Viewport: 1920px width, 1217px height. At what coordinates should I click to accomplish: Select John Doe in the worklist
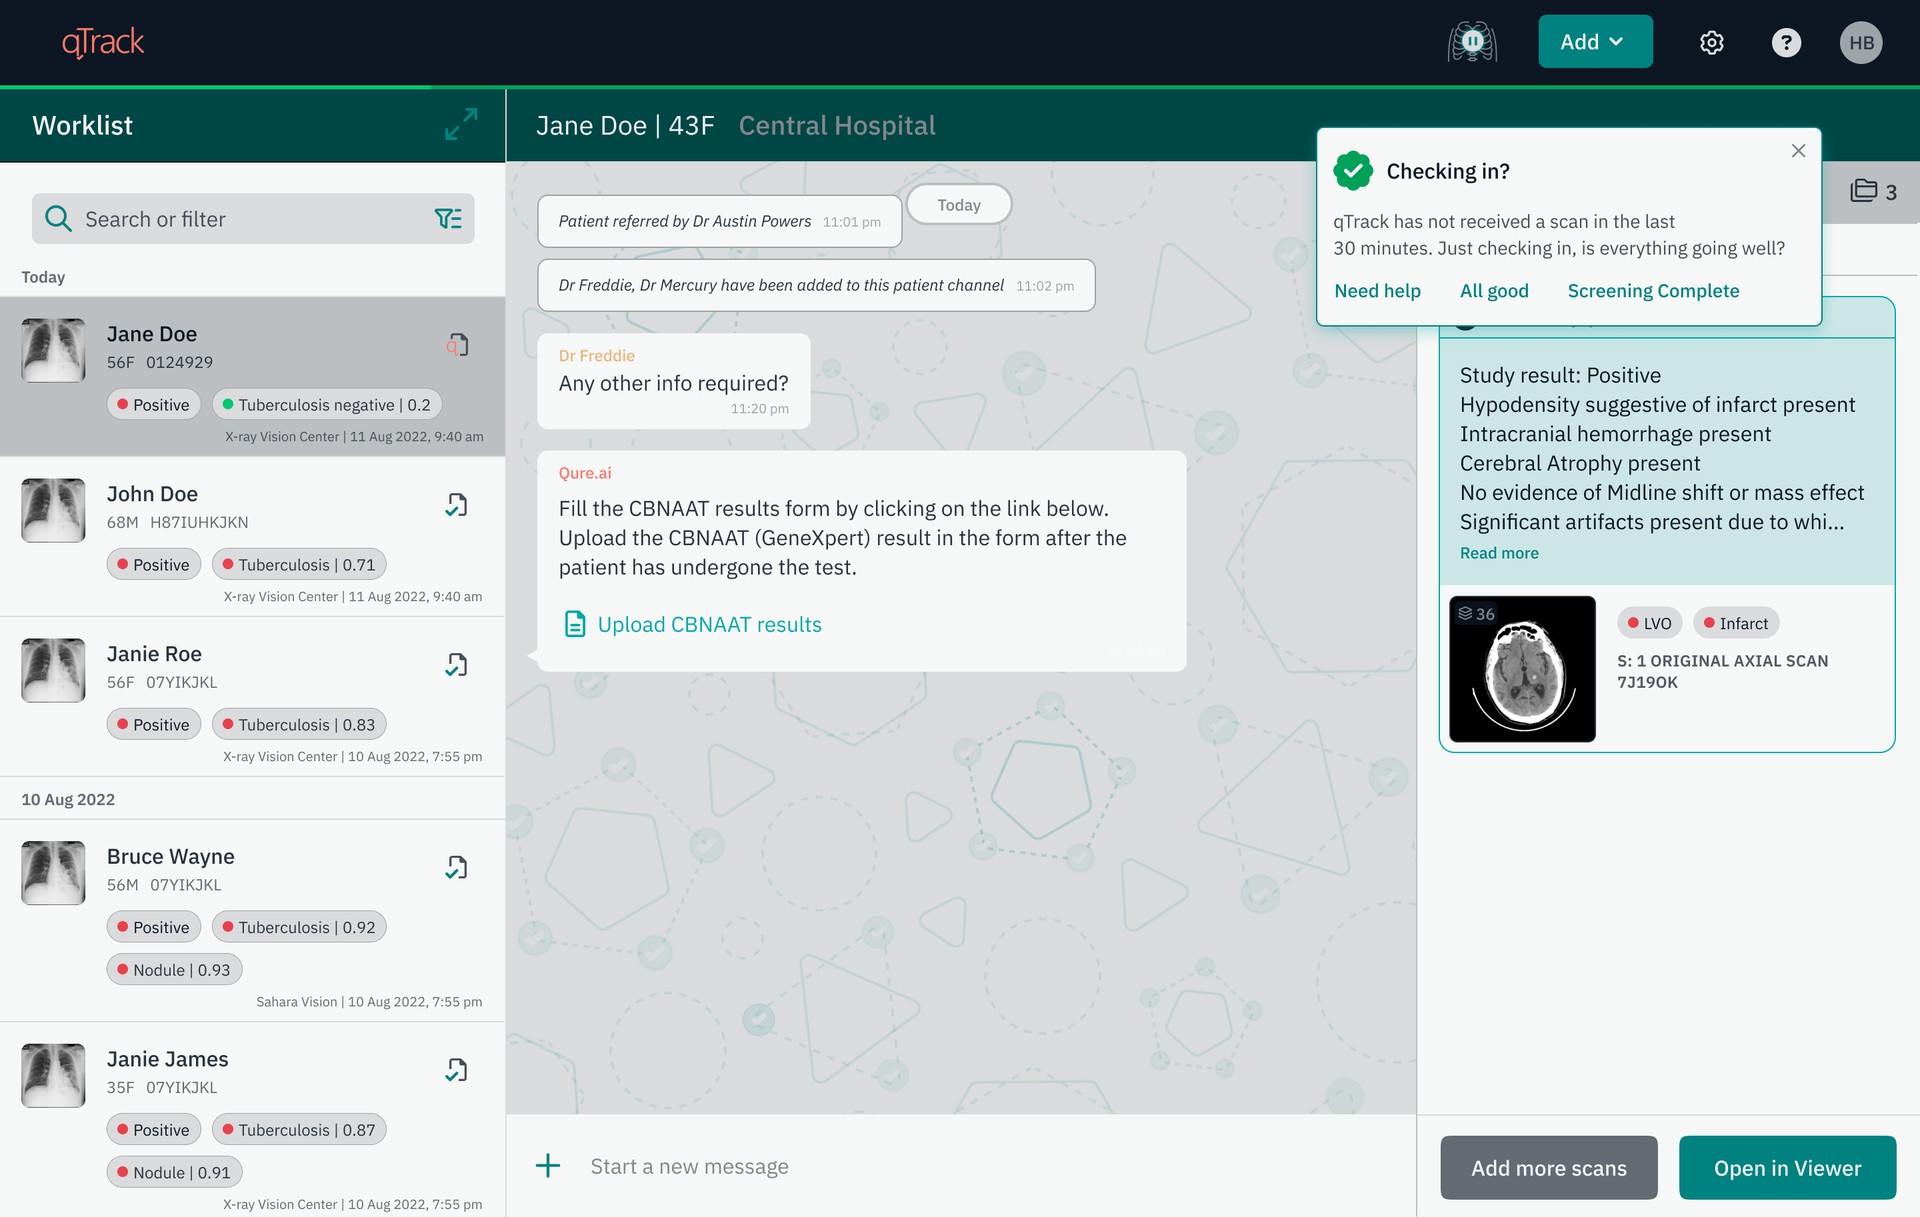(x=252, y=537)
